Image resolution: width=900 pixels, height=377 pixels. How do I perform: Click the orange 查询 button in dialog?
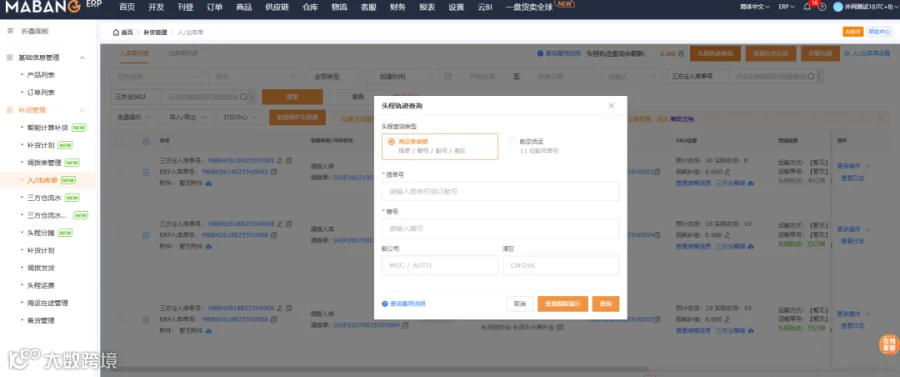pos(606,304)
